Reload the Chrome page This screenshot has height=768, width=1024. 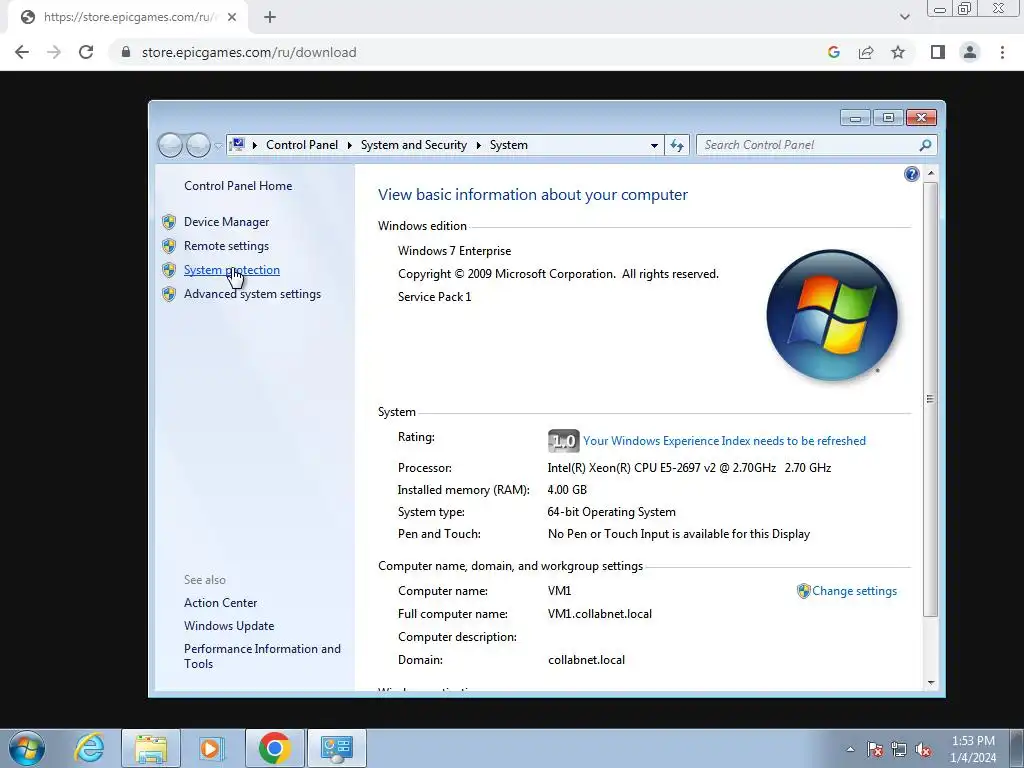(x=86, y=52)
